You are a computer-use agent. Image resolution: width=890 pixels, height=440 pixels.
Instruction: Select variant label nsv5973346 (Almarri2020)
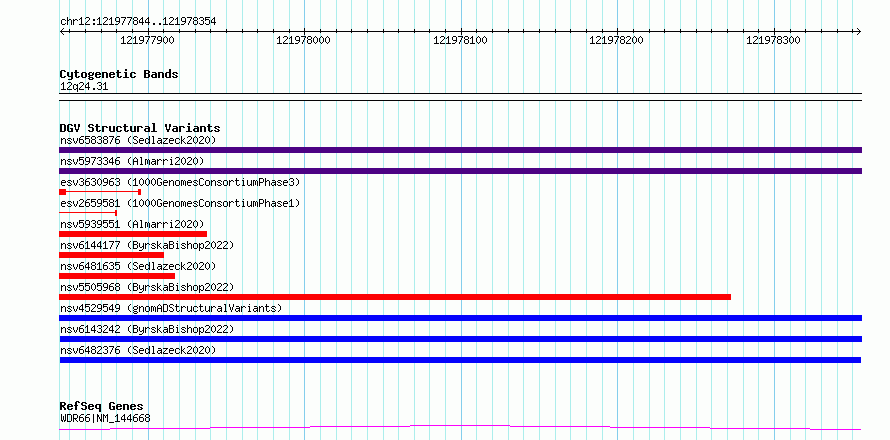132,161
